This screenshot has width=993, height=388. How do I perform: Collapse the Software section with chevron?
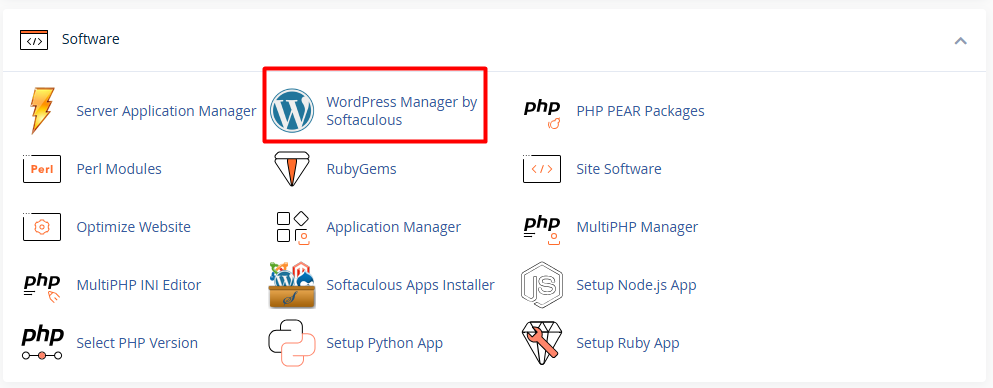tap(961, 41)
